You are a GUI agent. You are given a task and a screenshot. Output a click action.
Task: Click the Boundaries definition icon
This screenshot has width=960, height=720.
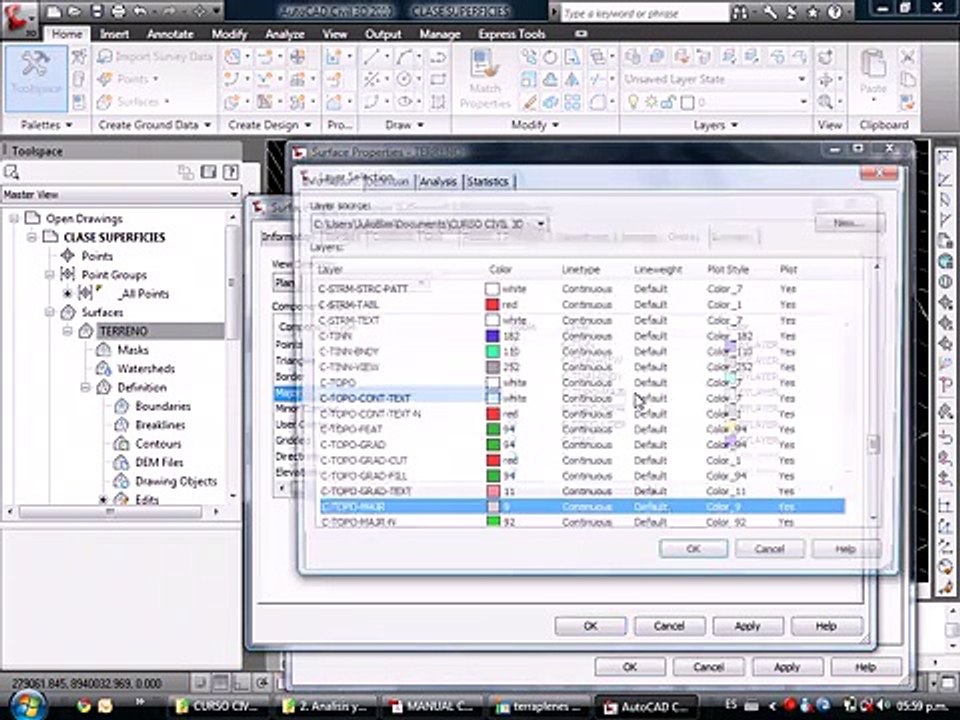point(121,406)
